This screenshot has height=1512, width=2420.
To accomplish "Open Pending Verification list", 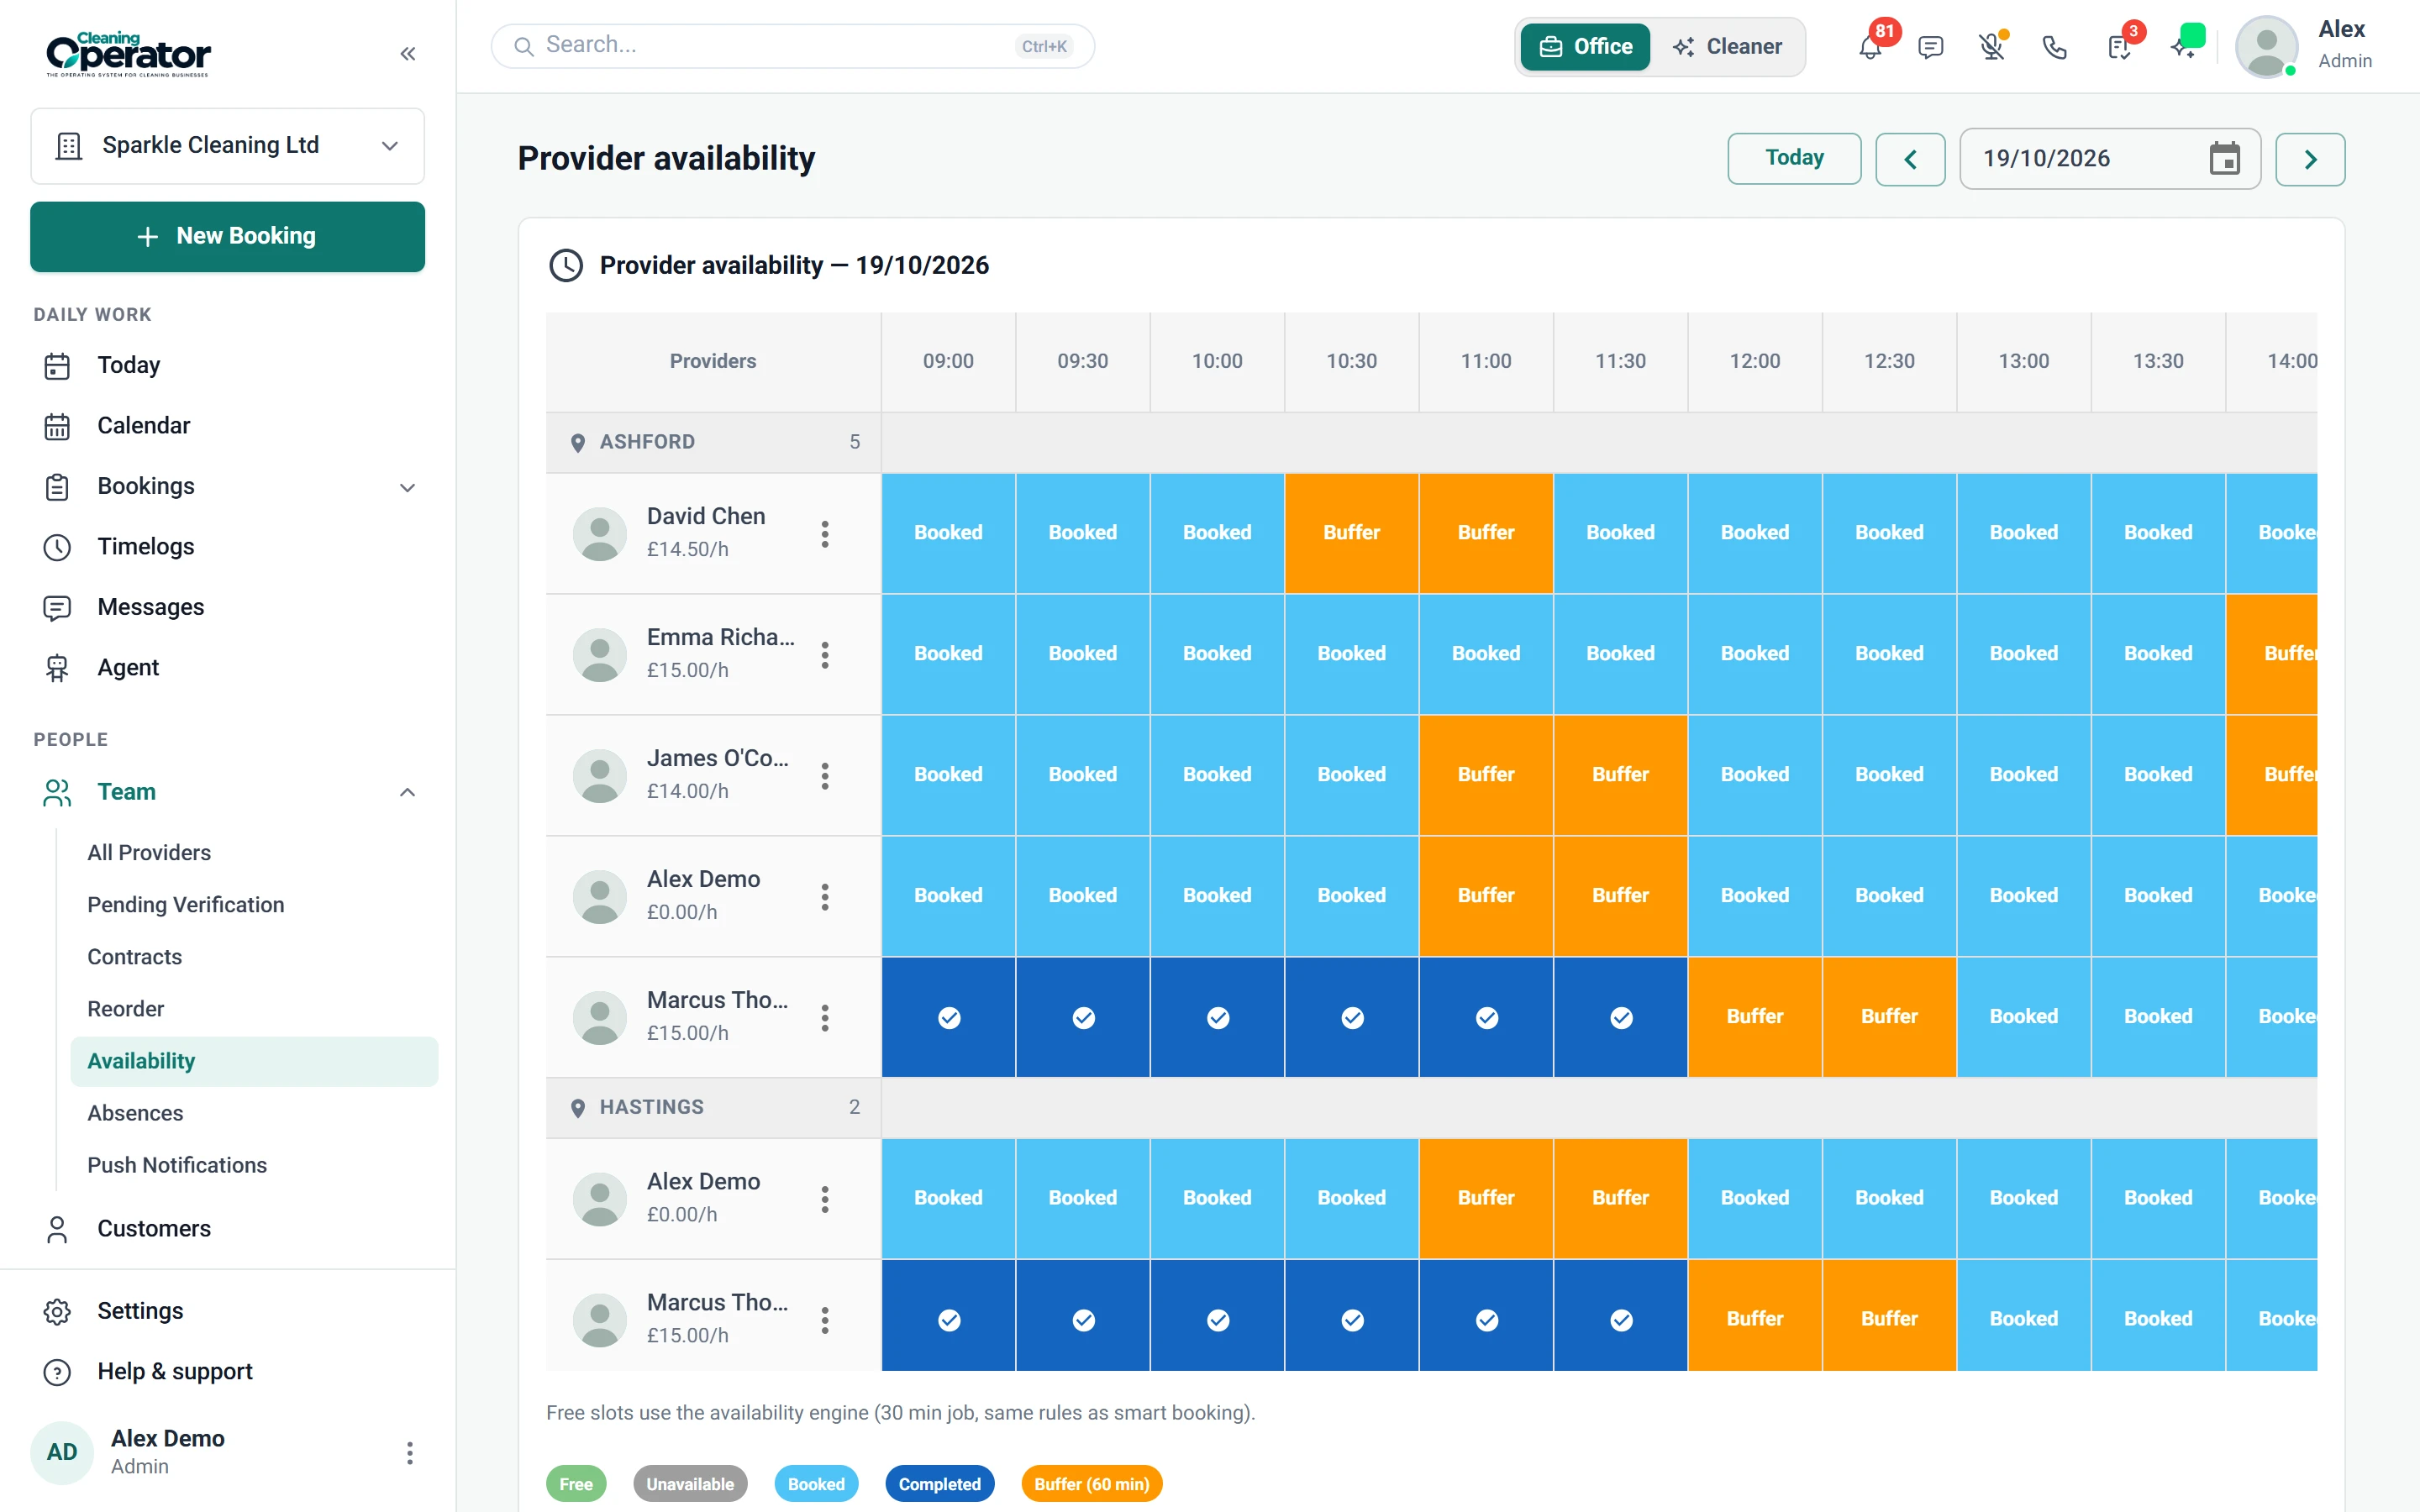I will (254, 905).
